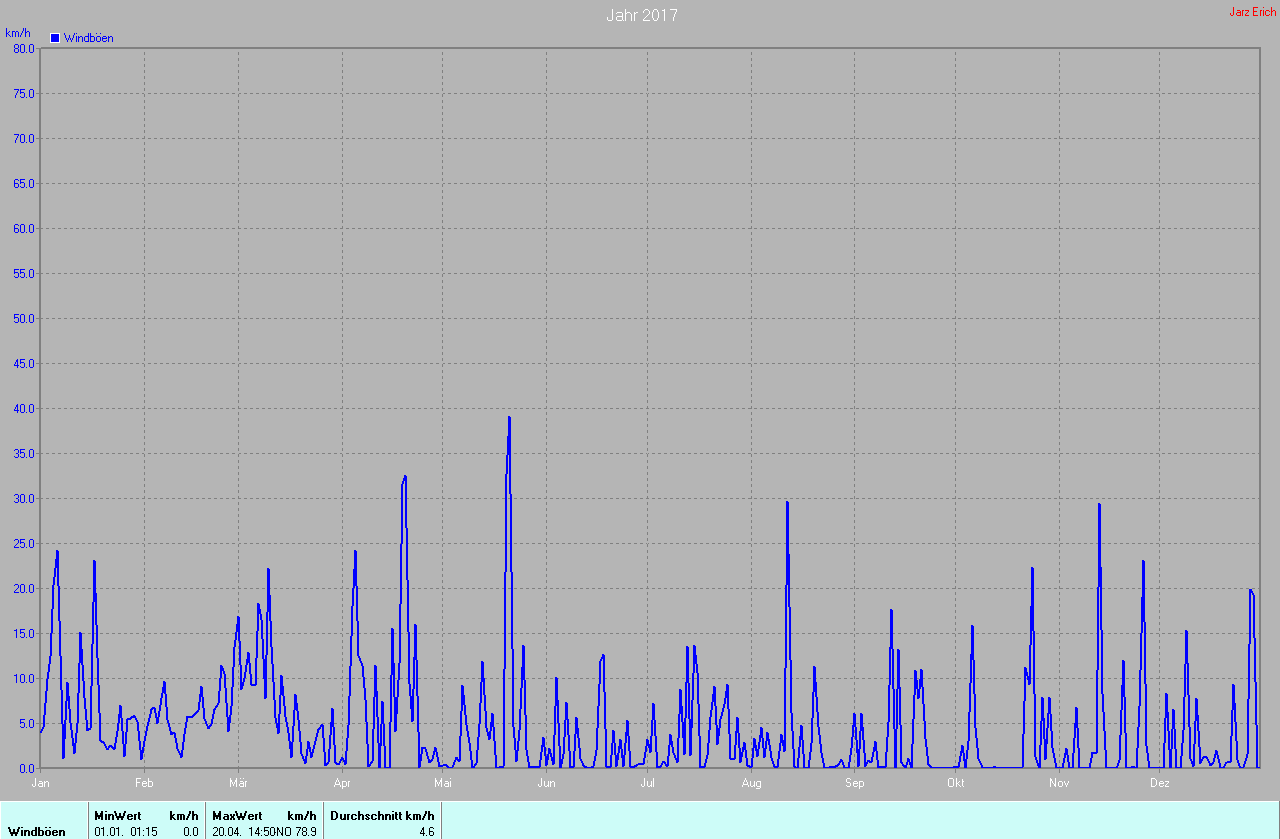Select the 70.0 y-axis value
The width and height of the screenshot is (1280, 839).
tap(23, 139)
